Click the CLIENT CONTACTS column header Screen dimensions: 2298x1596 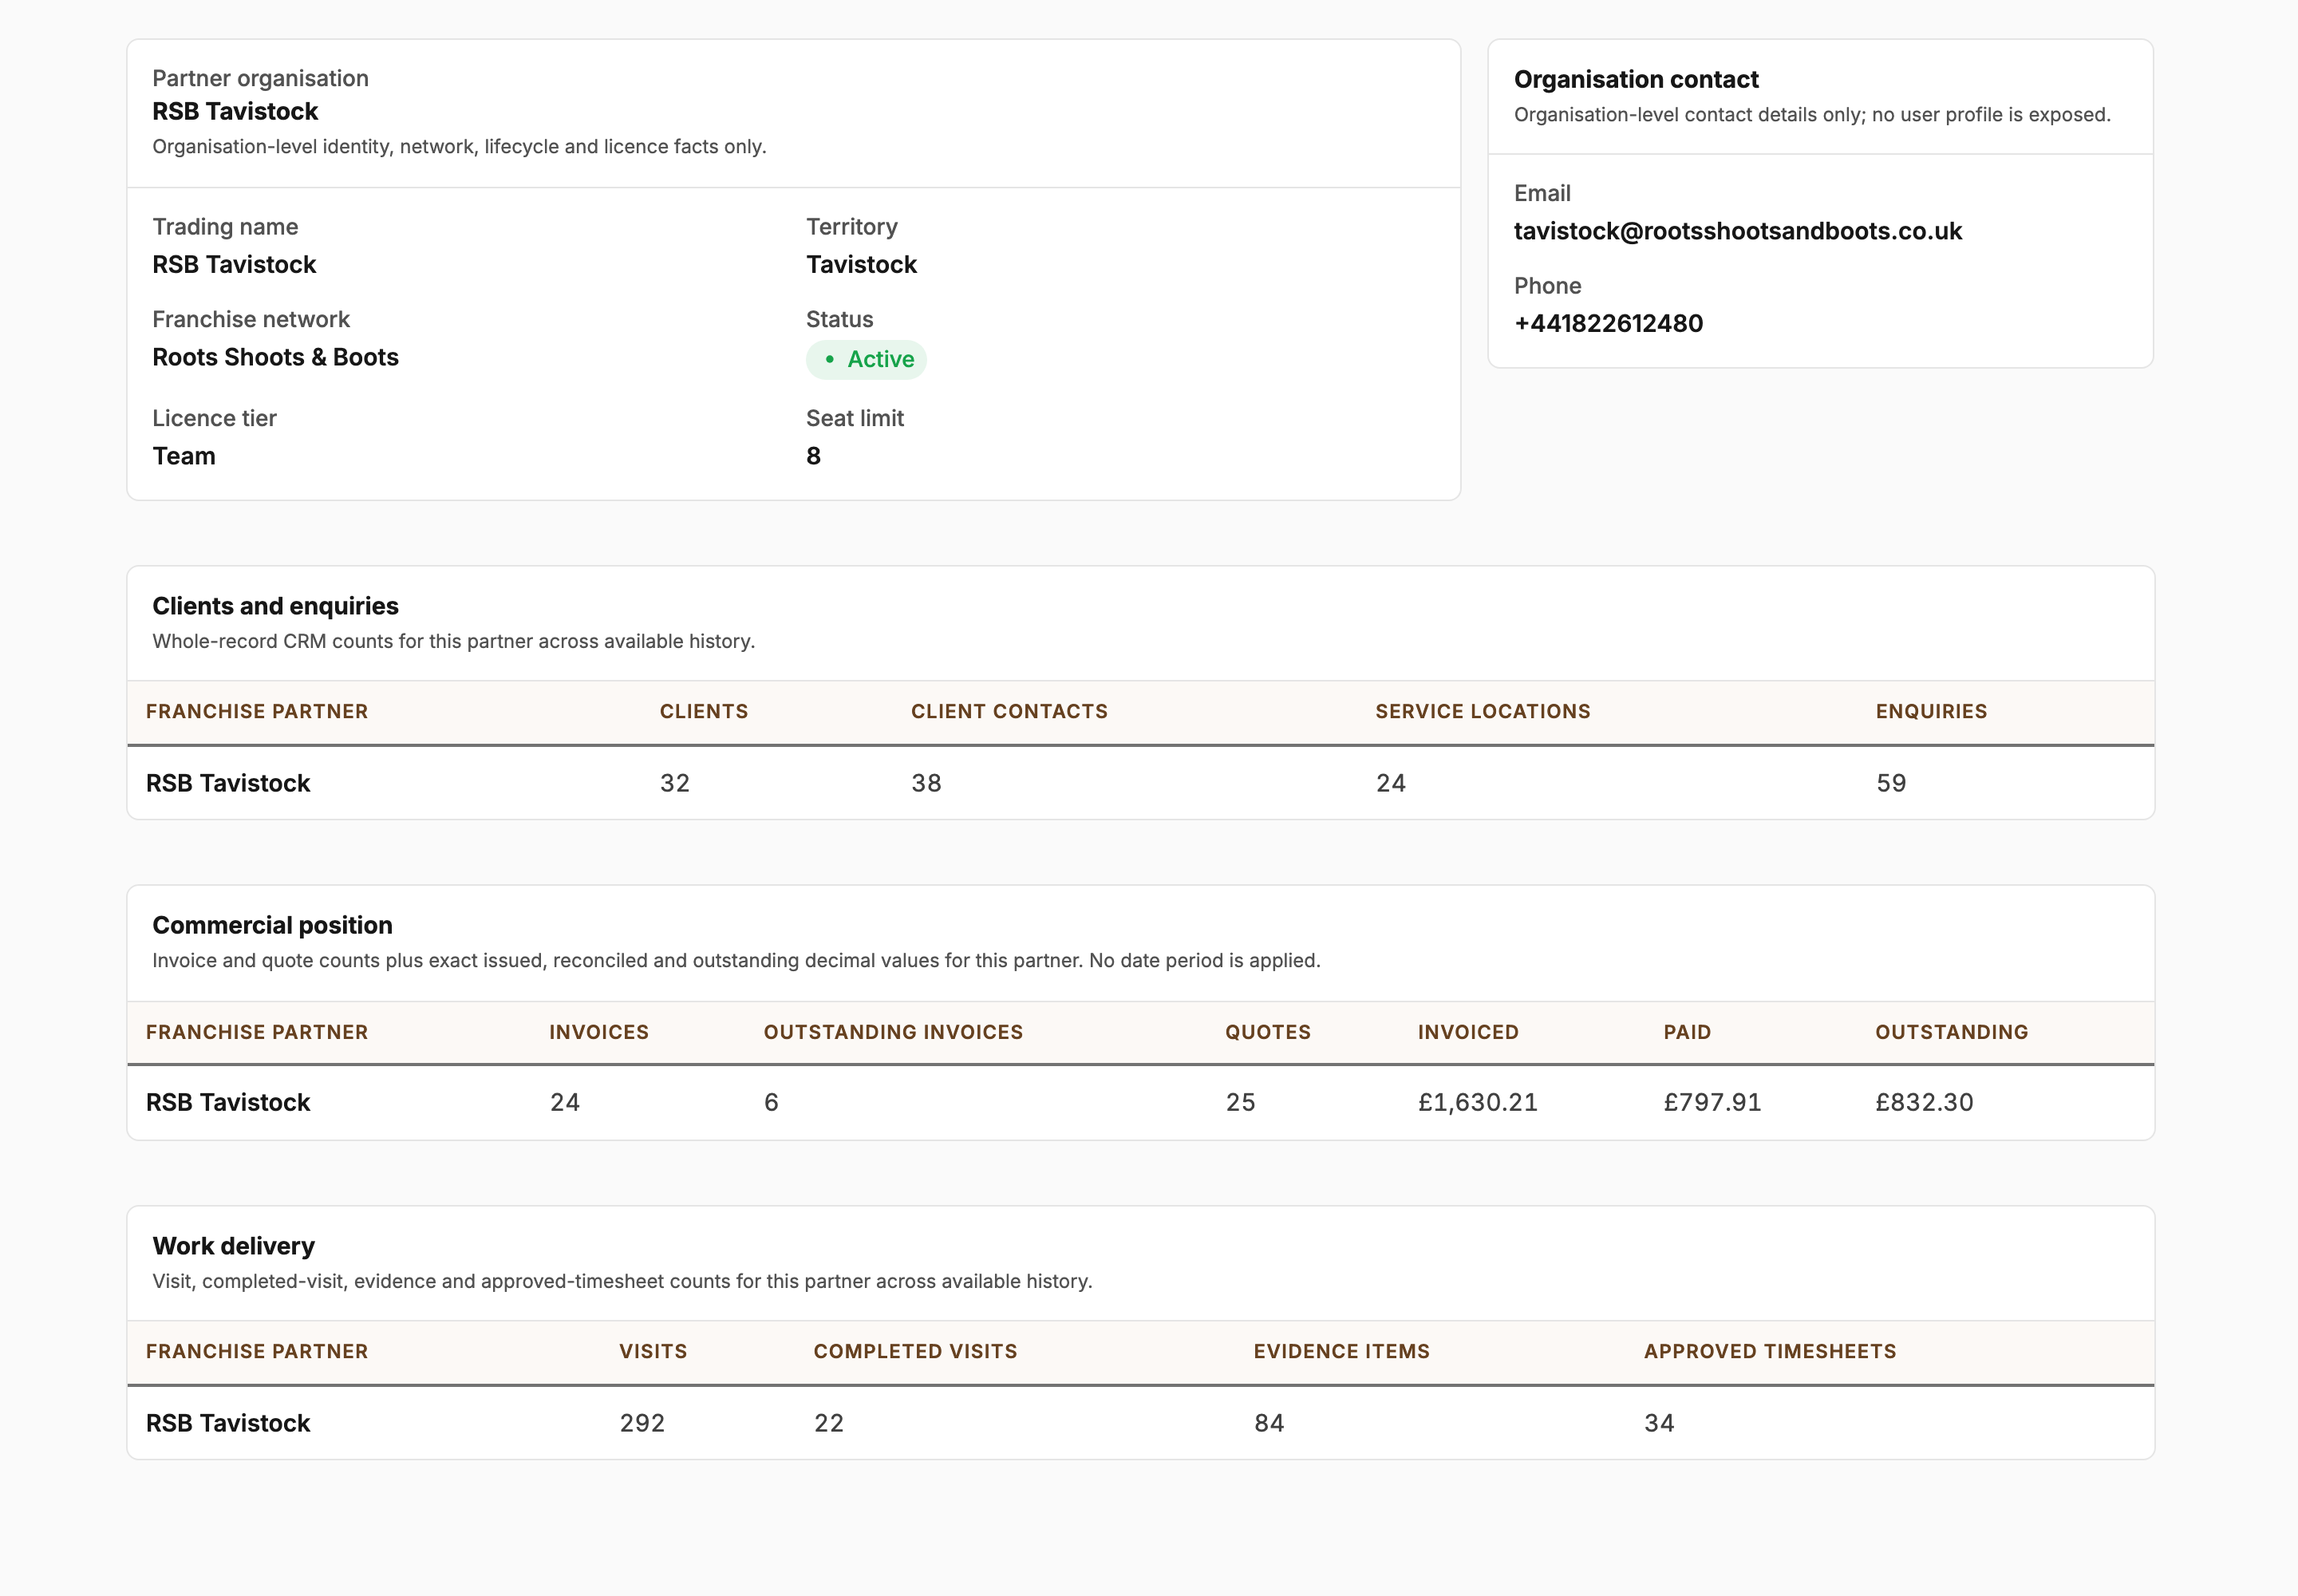(1009, 711)
